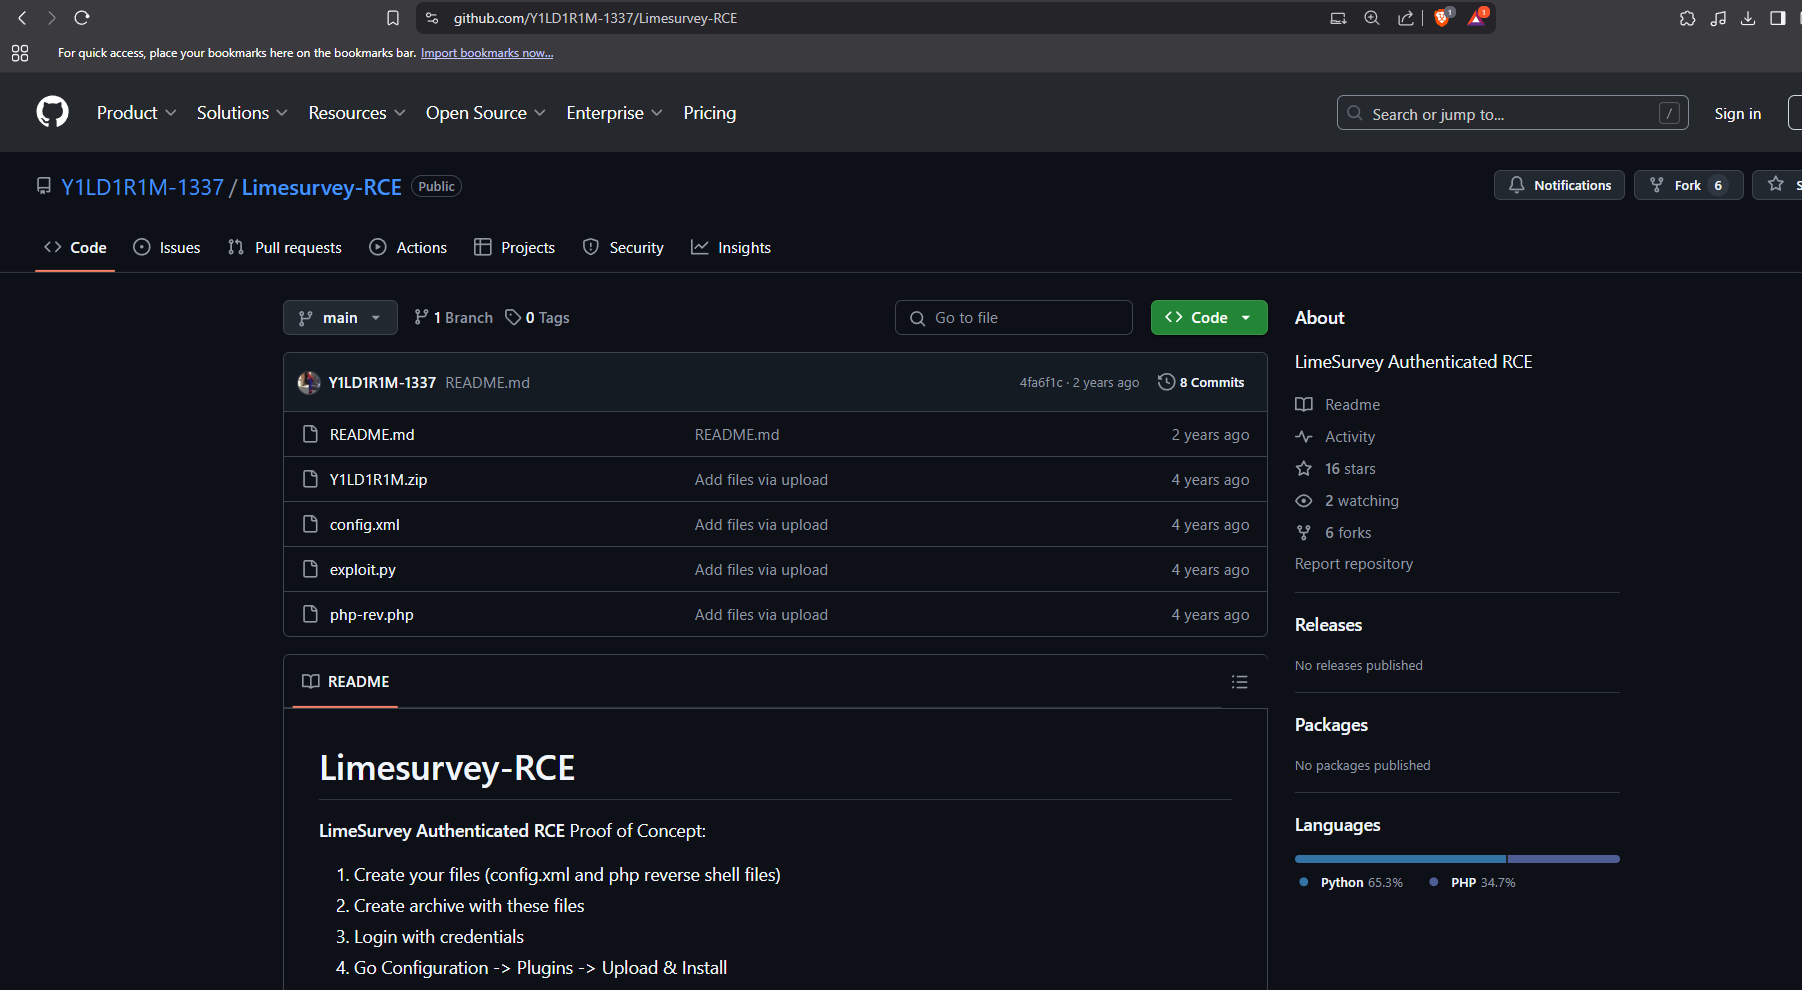
Task: Toggle the browser sidebar panel
Action: tap(1778, 18)
